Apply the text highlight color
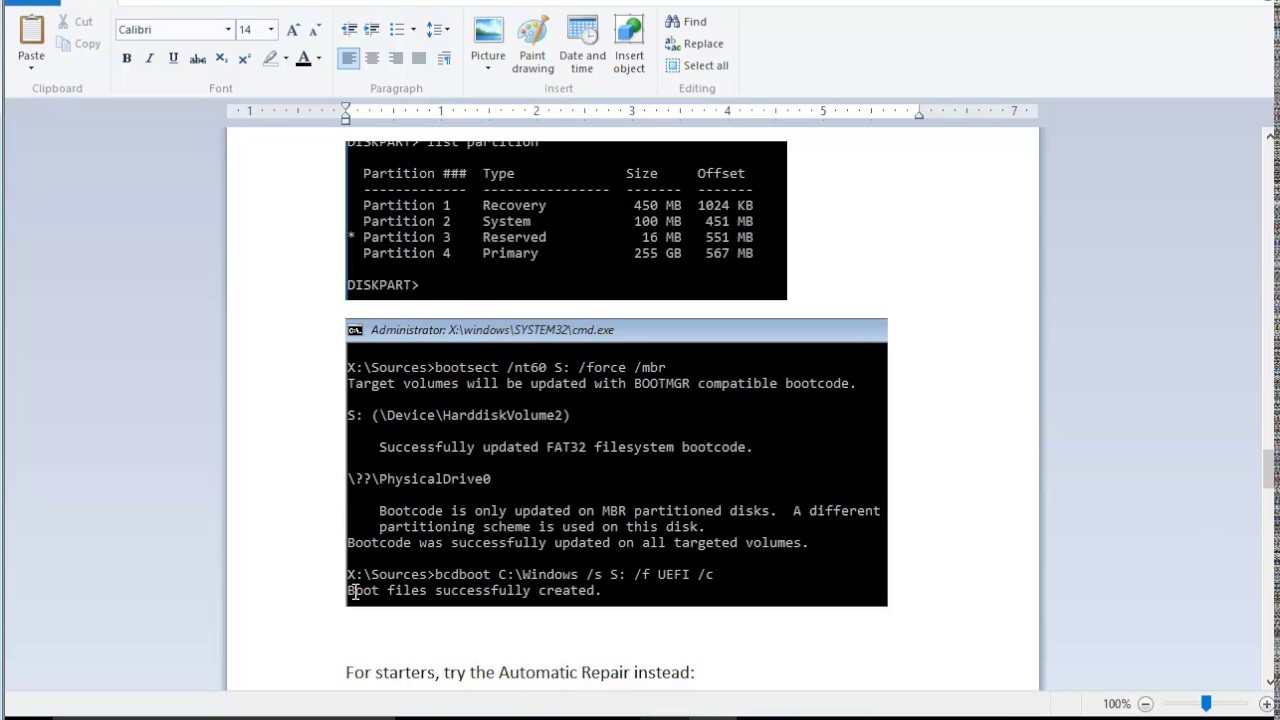 [270, 59]
